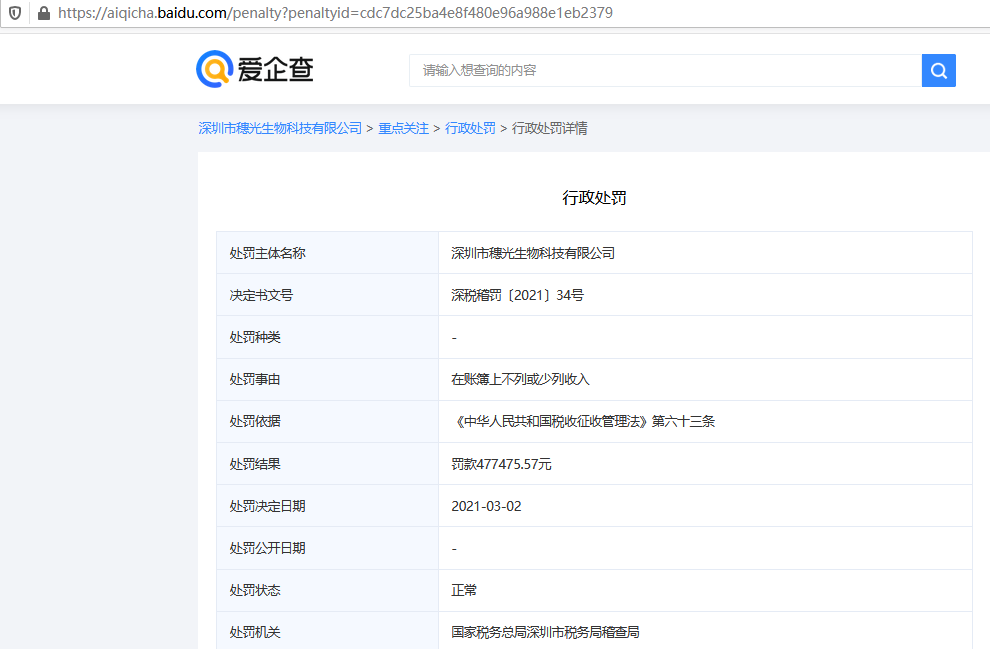Image resolution: width=990 pixels, height=649 pixels.
Task: Select the 处罚状态 label cell
Action: pos(328,590)
